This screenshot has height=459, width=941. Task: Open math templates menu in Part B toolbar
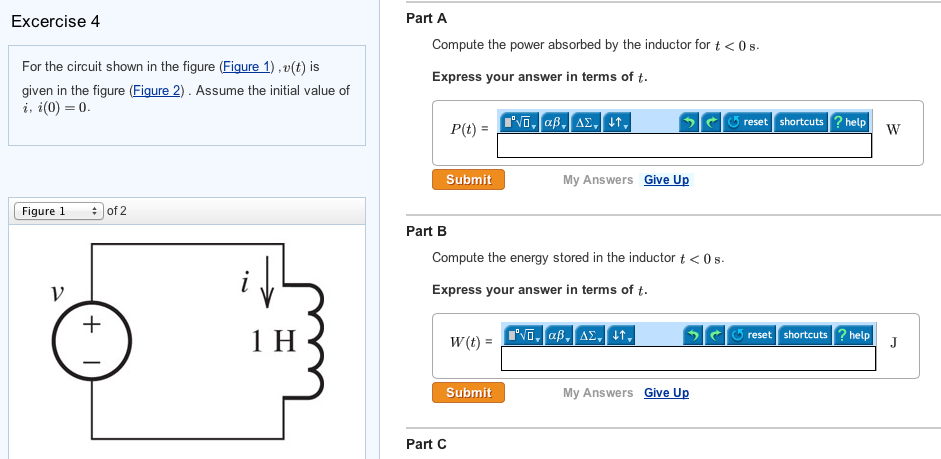pos(524,335)
